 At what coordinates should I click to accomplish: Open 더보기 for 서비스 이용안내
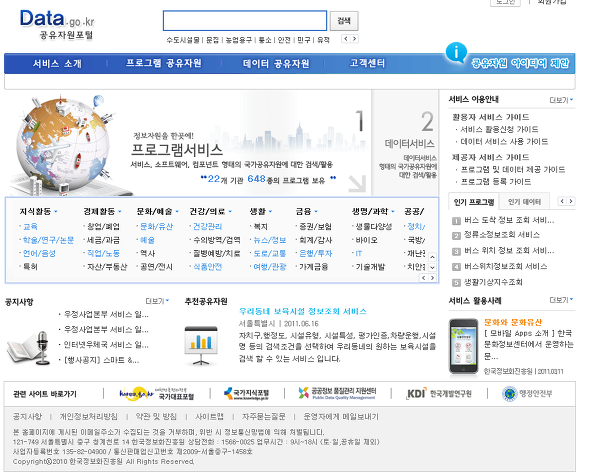pos(561,100)
